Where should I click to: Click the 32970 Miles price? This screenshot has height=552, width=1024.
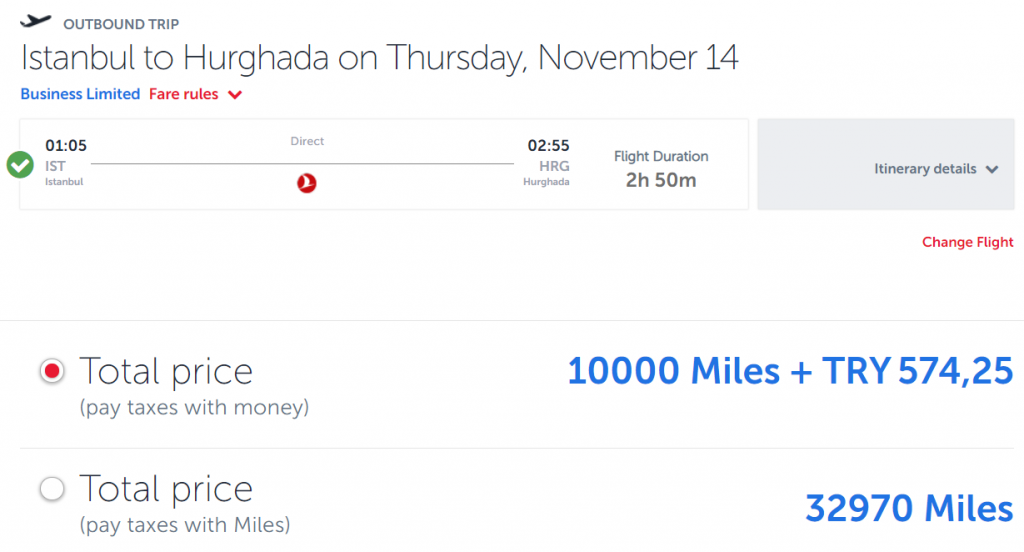(908, 508)
